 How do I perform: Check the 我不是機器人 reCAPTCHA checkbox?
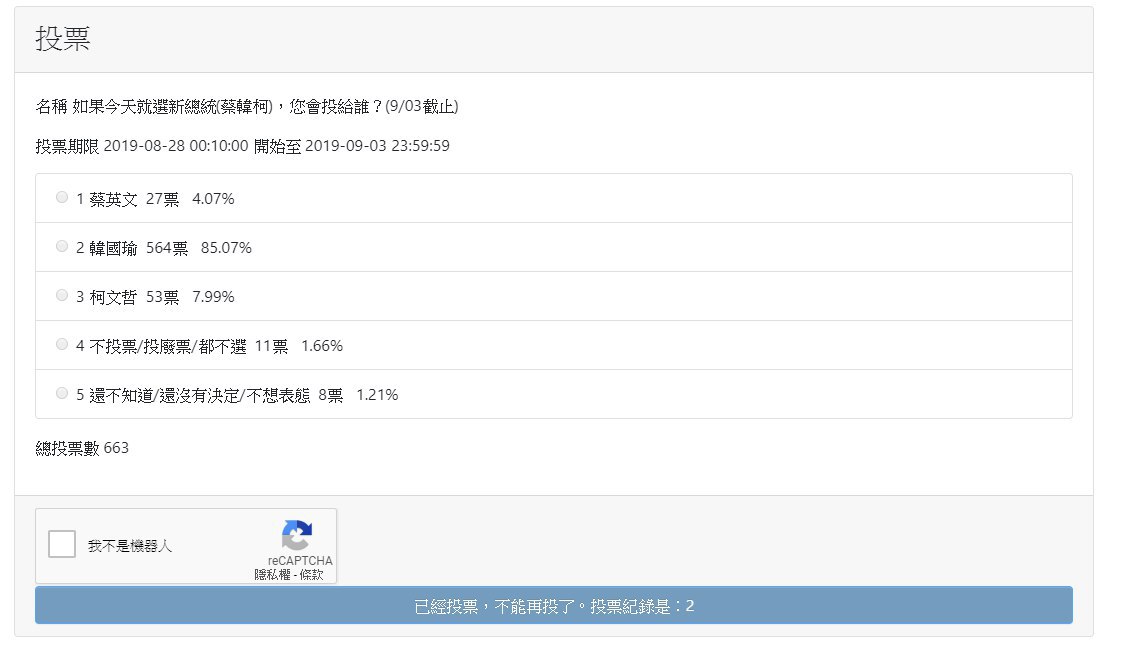pos(62,545)
